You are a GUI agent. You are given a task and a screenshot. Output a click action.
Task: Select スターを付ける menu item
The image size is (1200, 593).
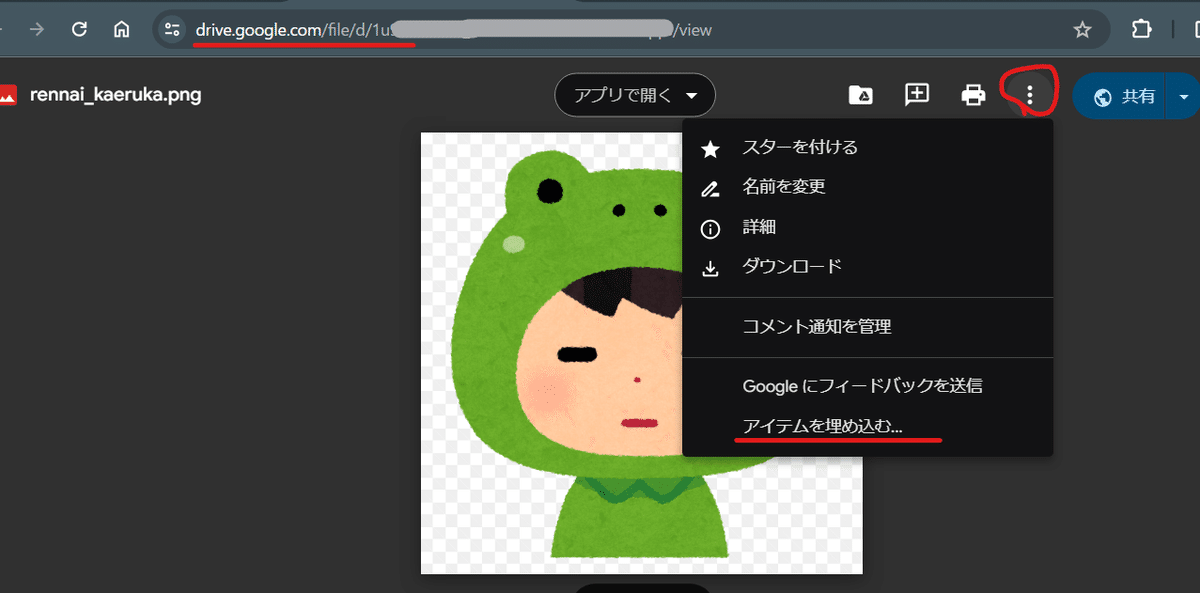[867, 148]
